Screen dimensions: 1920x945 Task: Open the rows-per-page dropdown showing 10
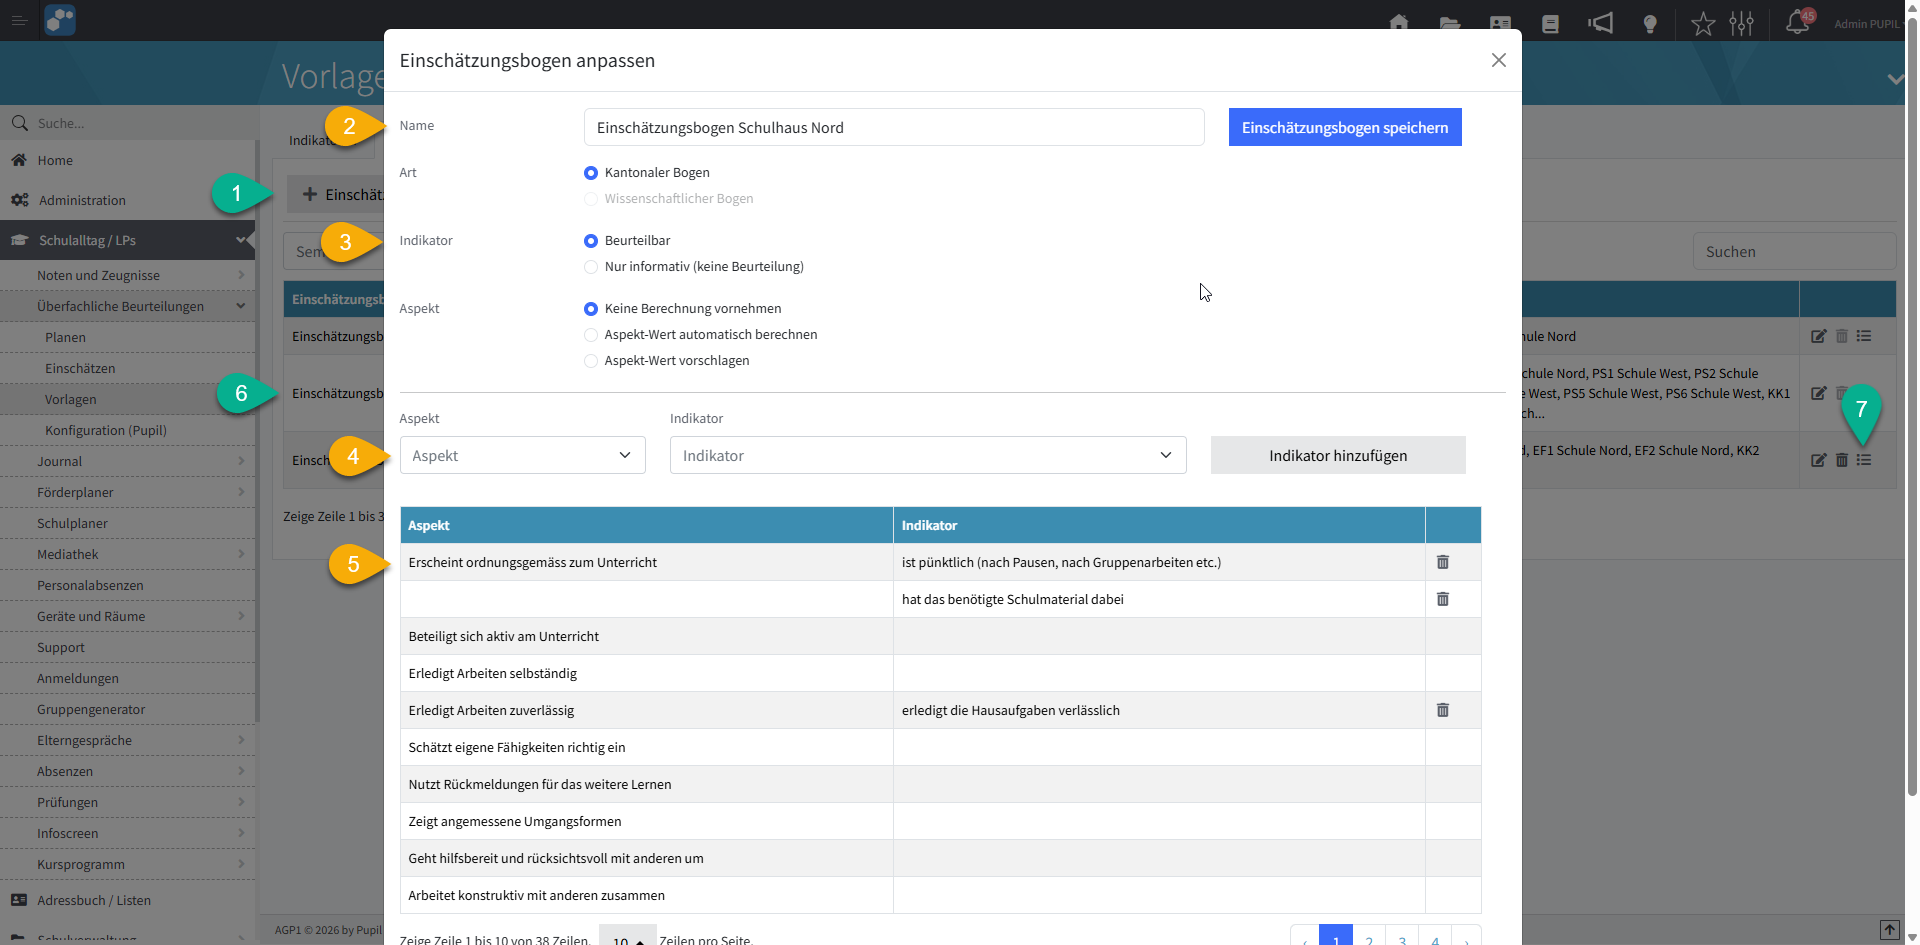click(x=627, y=938)
